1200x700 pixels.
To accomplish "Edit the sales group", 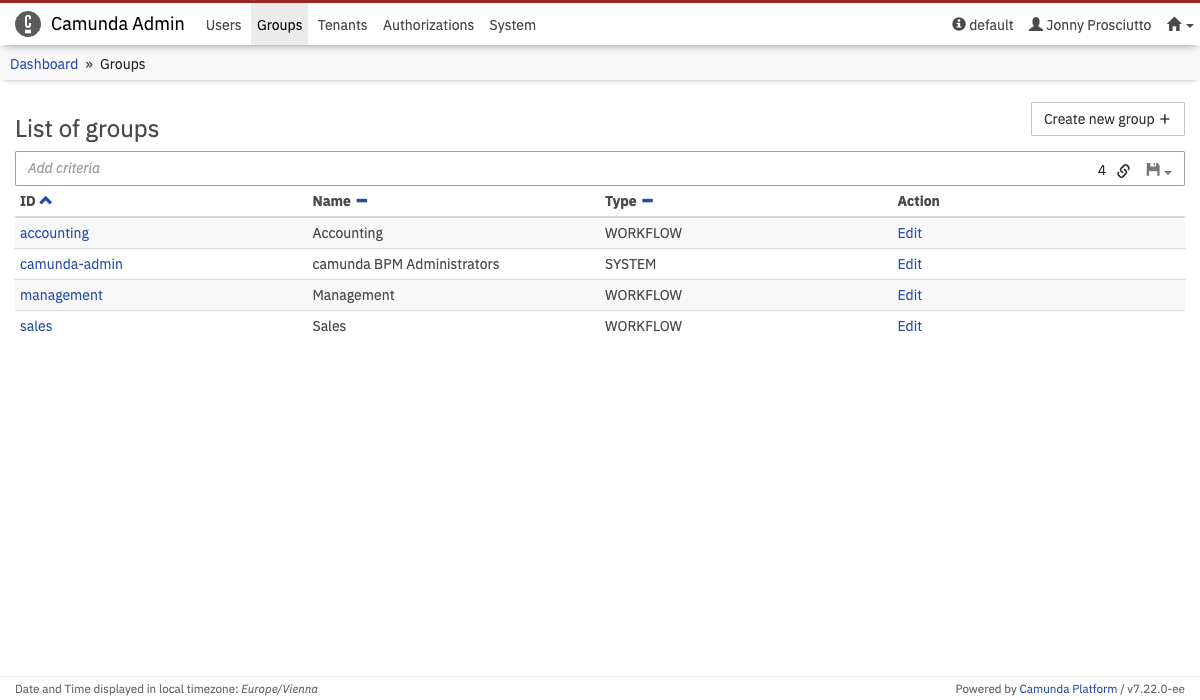I will coord(909,326).
